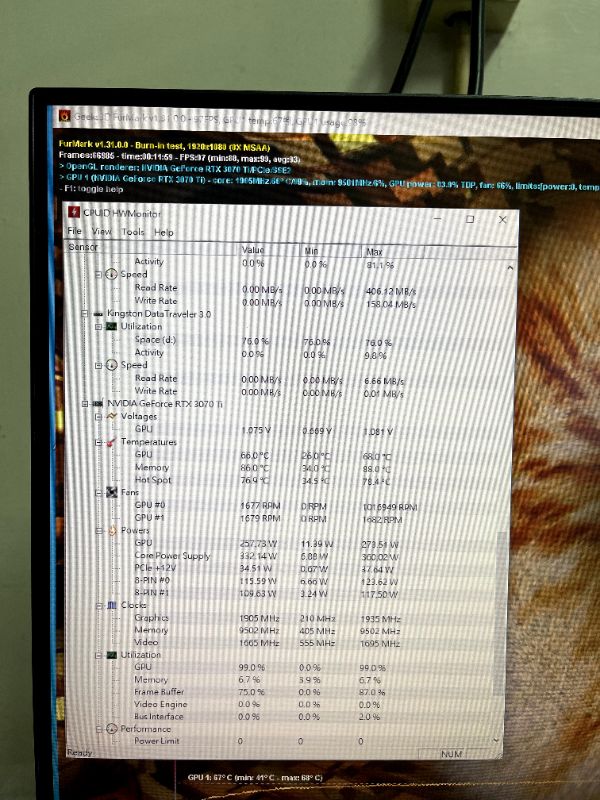Select the Bus Interface utilization row

281,717
